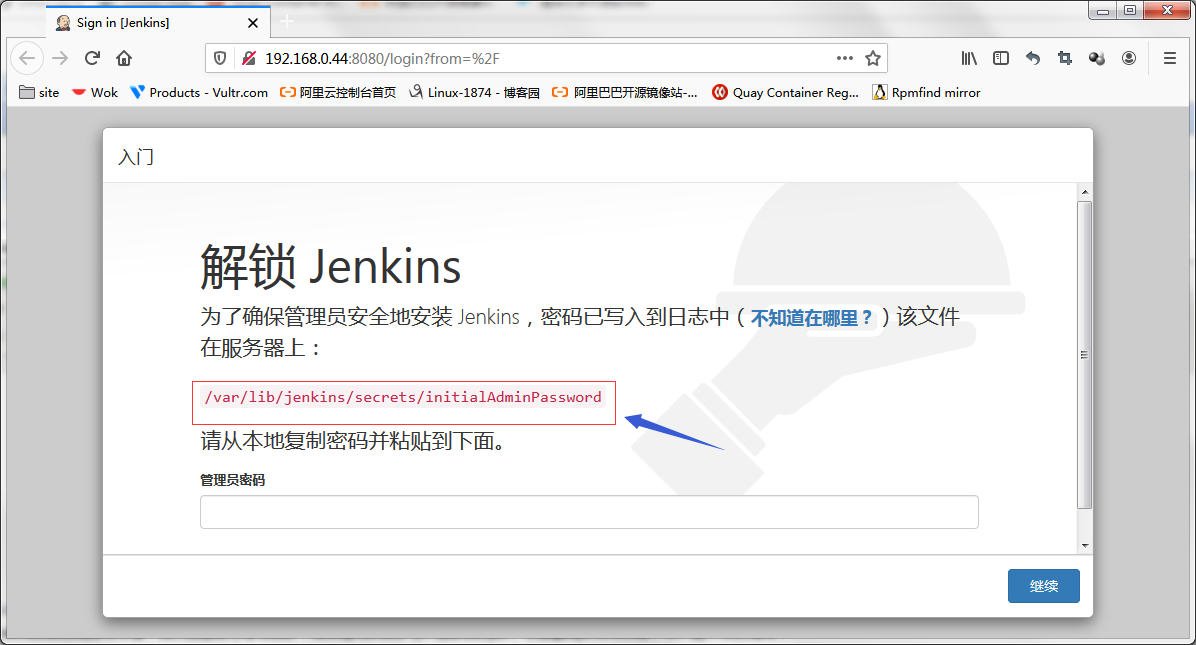Screen dimensions: 1196x645
Task: Toggle the sidebar view icon
Action: [x=1000, y=58]
